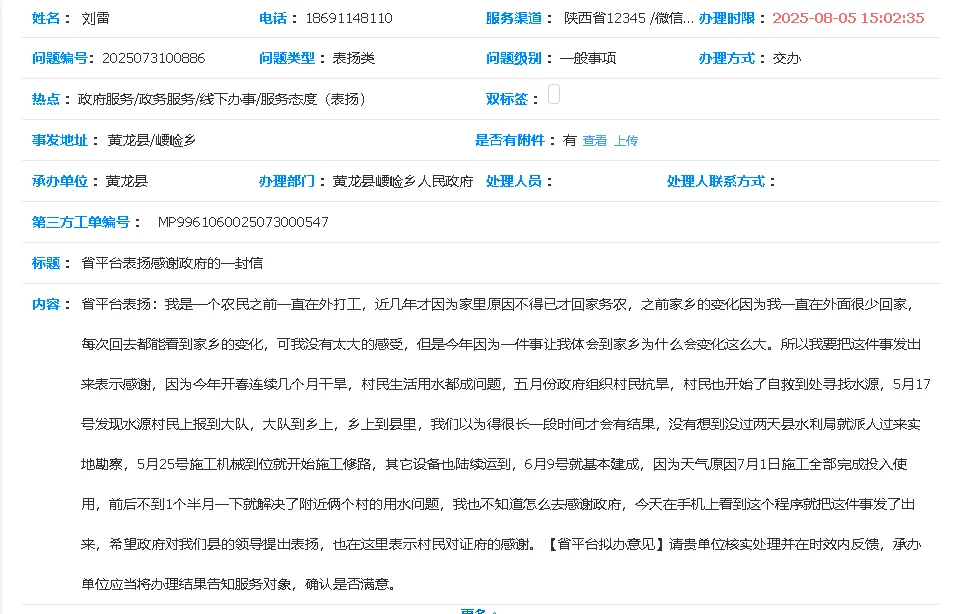Click the 内容 field label

(46, 304)
